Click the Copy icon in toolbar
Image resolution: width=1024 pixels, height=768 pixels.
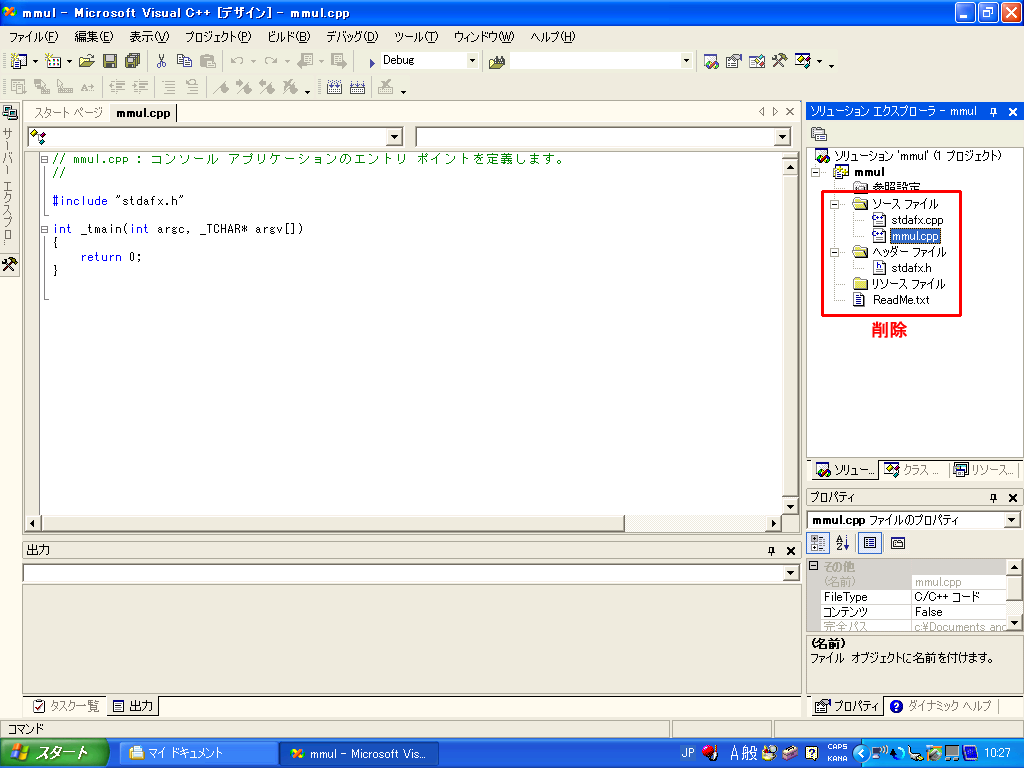tap(184, 61)
